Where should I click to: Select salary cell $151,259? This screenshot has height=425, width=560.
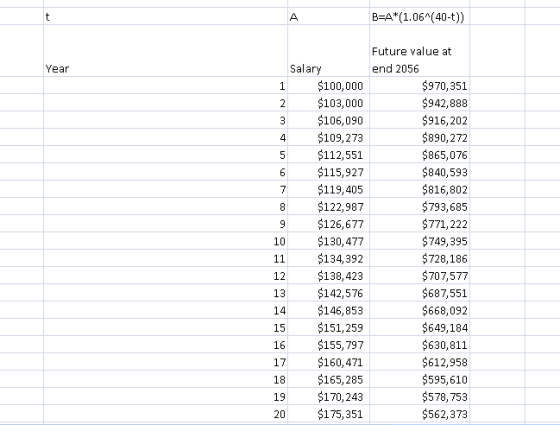pos(328,327)
